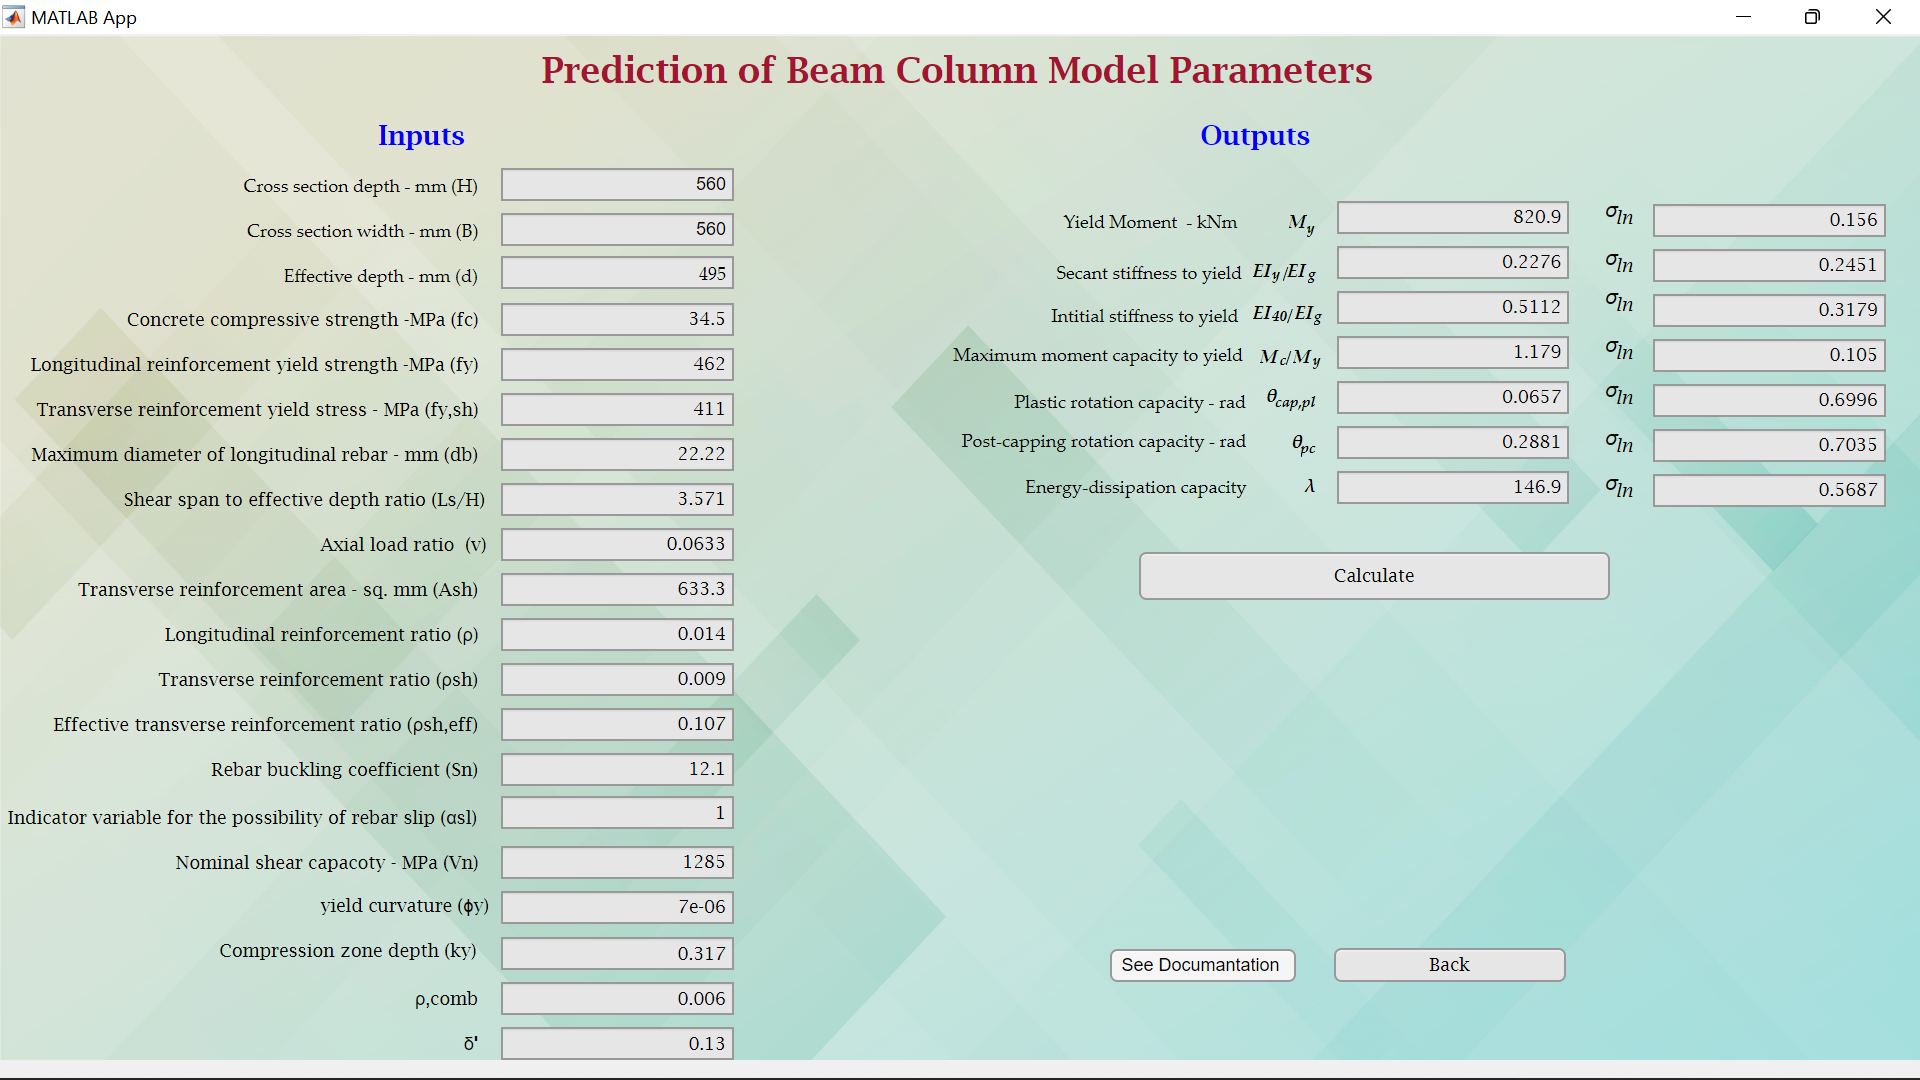Viewport: 1920px width, 1080px height.
Task: Edit Cross section width (B) field
Action: (x=617, y=230)
